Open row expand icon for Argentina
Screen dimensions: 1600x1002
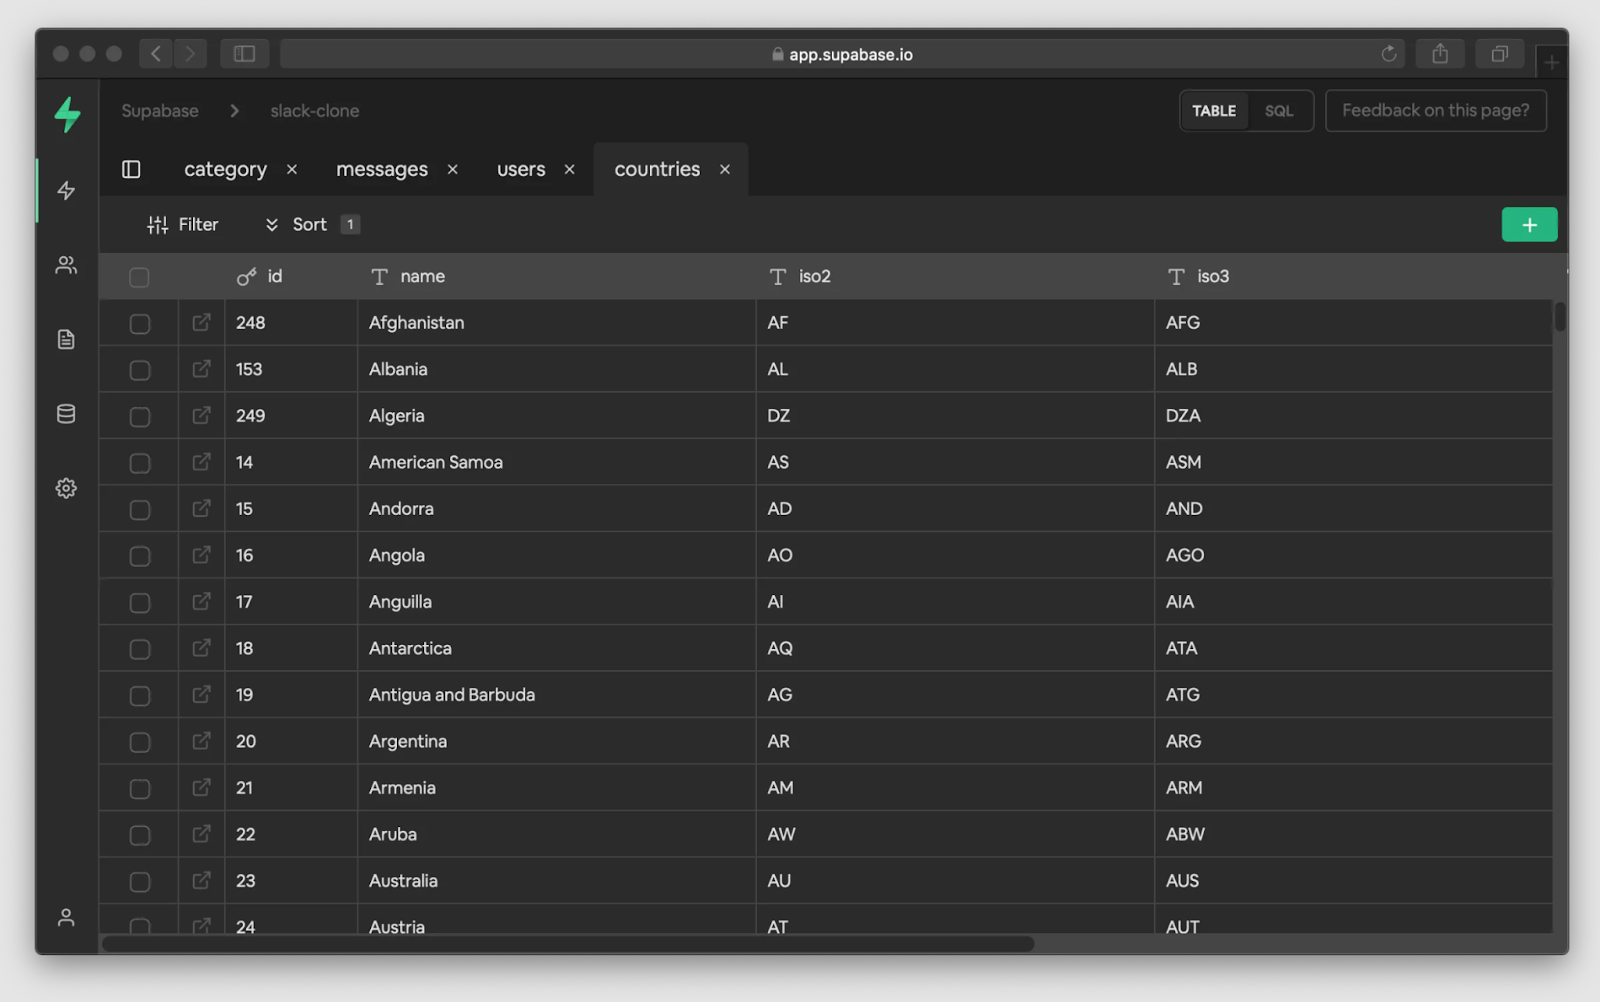[x=201, y=741]
